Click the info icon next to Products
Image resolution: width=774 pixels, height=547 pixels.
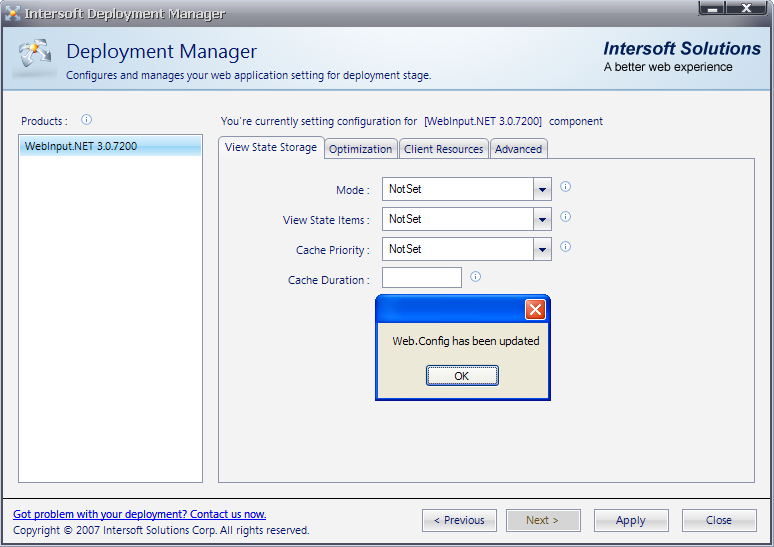pos(86,120)
